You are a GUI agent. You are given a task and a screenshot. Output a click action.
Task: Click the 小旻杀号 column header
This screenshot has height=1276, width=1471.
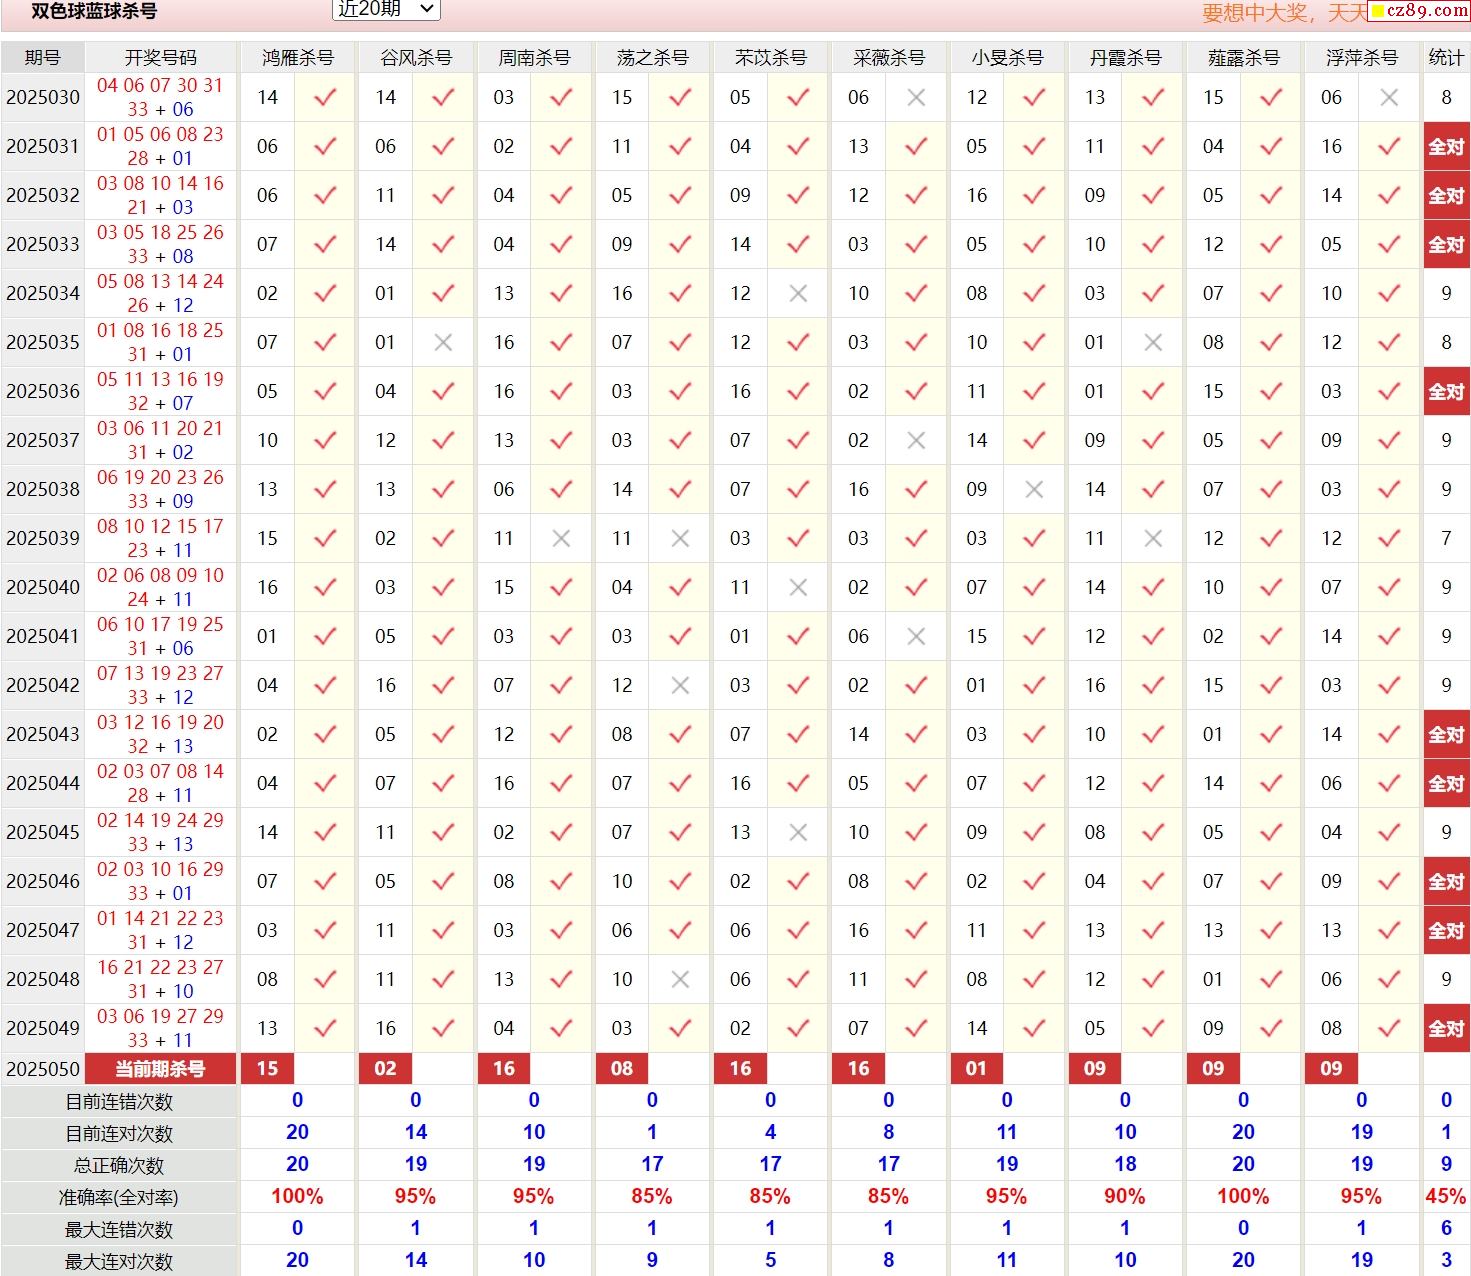(x=1007, y=58)
